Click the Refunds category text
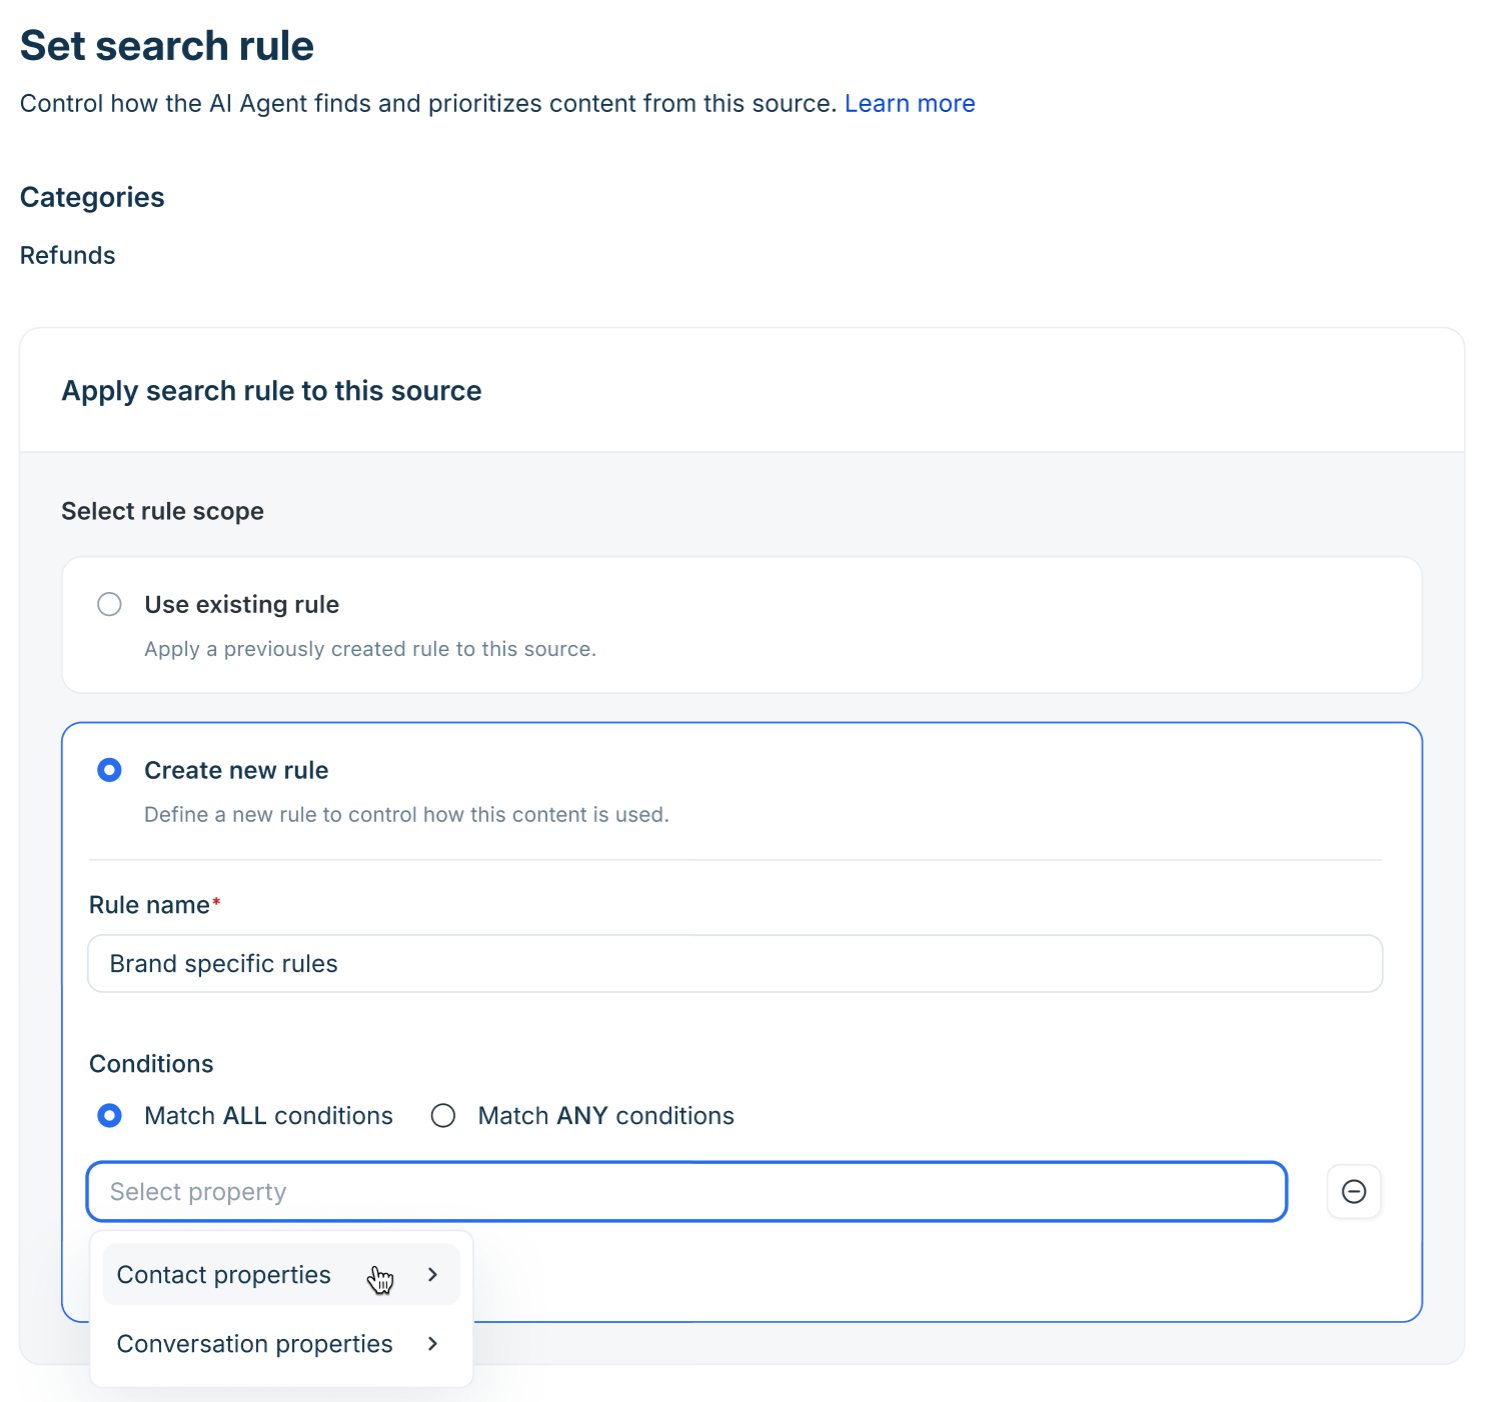This screenshot has width=1490, height=1402. (68, 255)
